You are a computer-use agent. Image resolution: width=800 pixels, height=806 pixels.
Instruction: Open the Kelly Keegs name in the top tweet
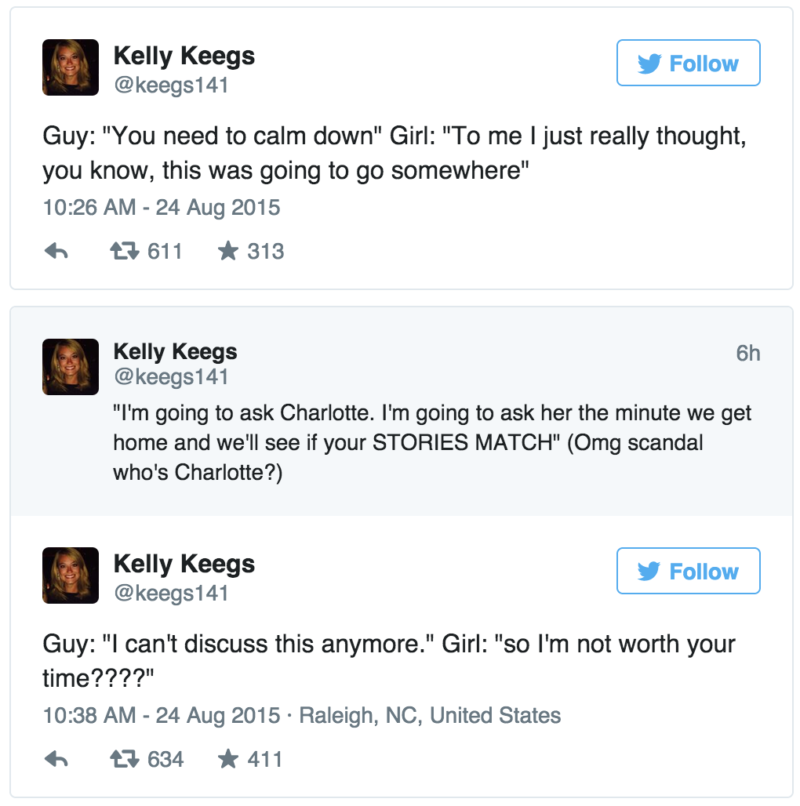pyautogui.click(x=184, y=56)
